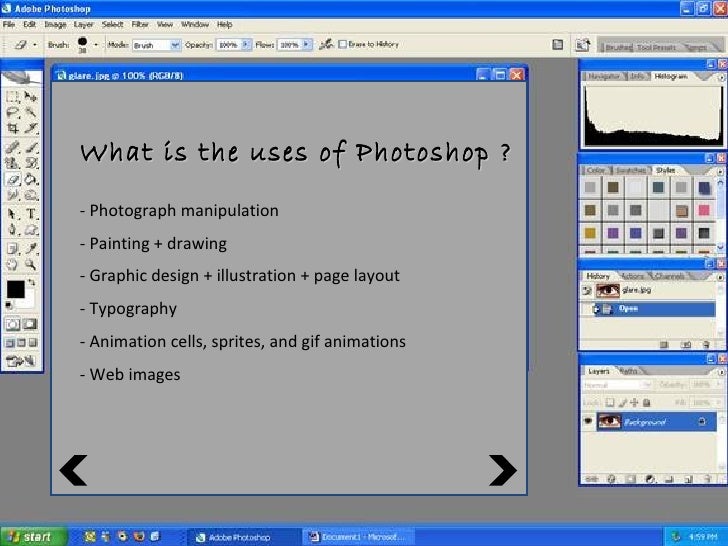Hide the Background layer using eye icon
The height and width of the screenshot is (546, 728).
[588, 422]
